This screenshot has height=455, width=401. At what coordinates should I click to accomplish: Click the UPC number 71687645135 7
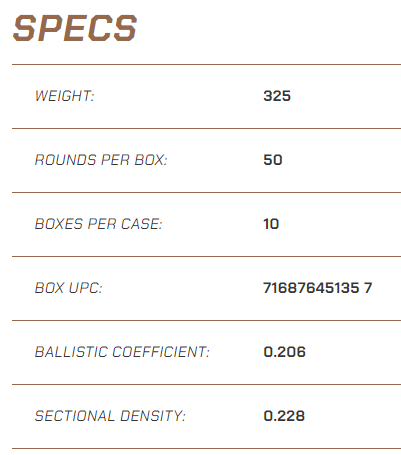tap(318, 288)
